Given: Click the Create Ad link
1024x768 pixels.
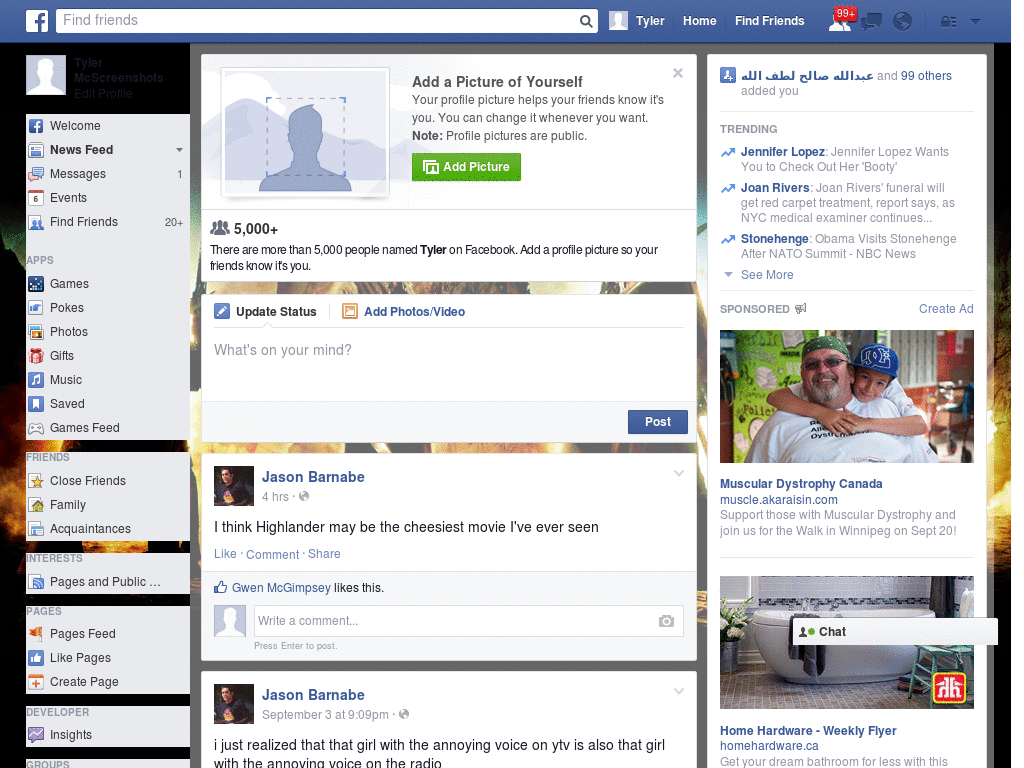Looking at the screenshot, I should coord(946,309).
